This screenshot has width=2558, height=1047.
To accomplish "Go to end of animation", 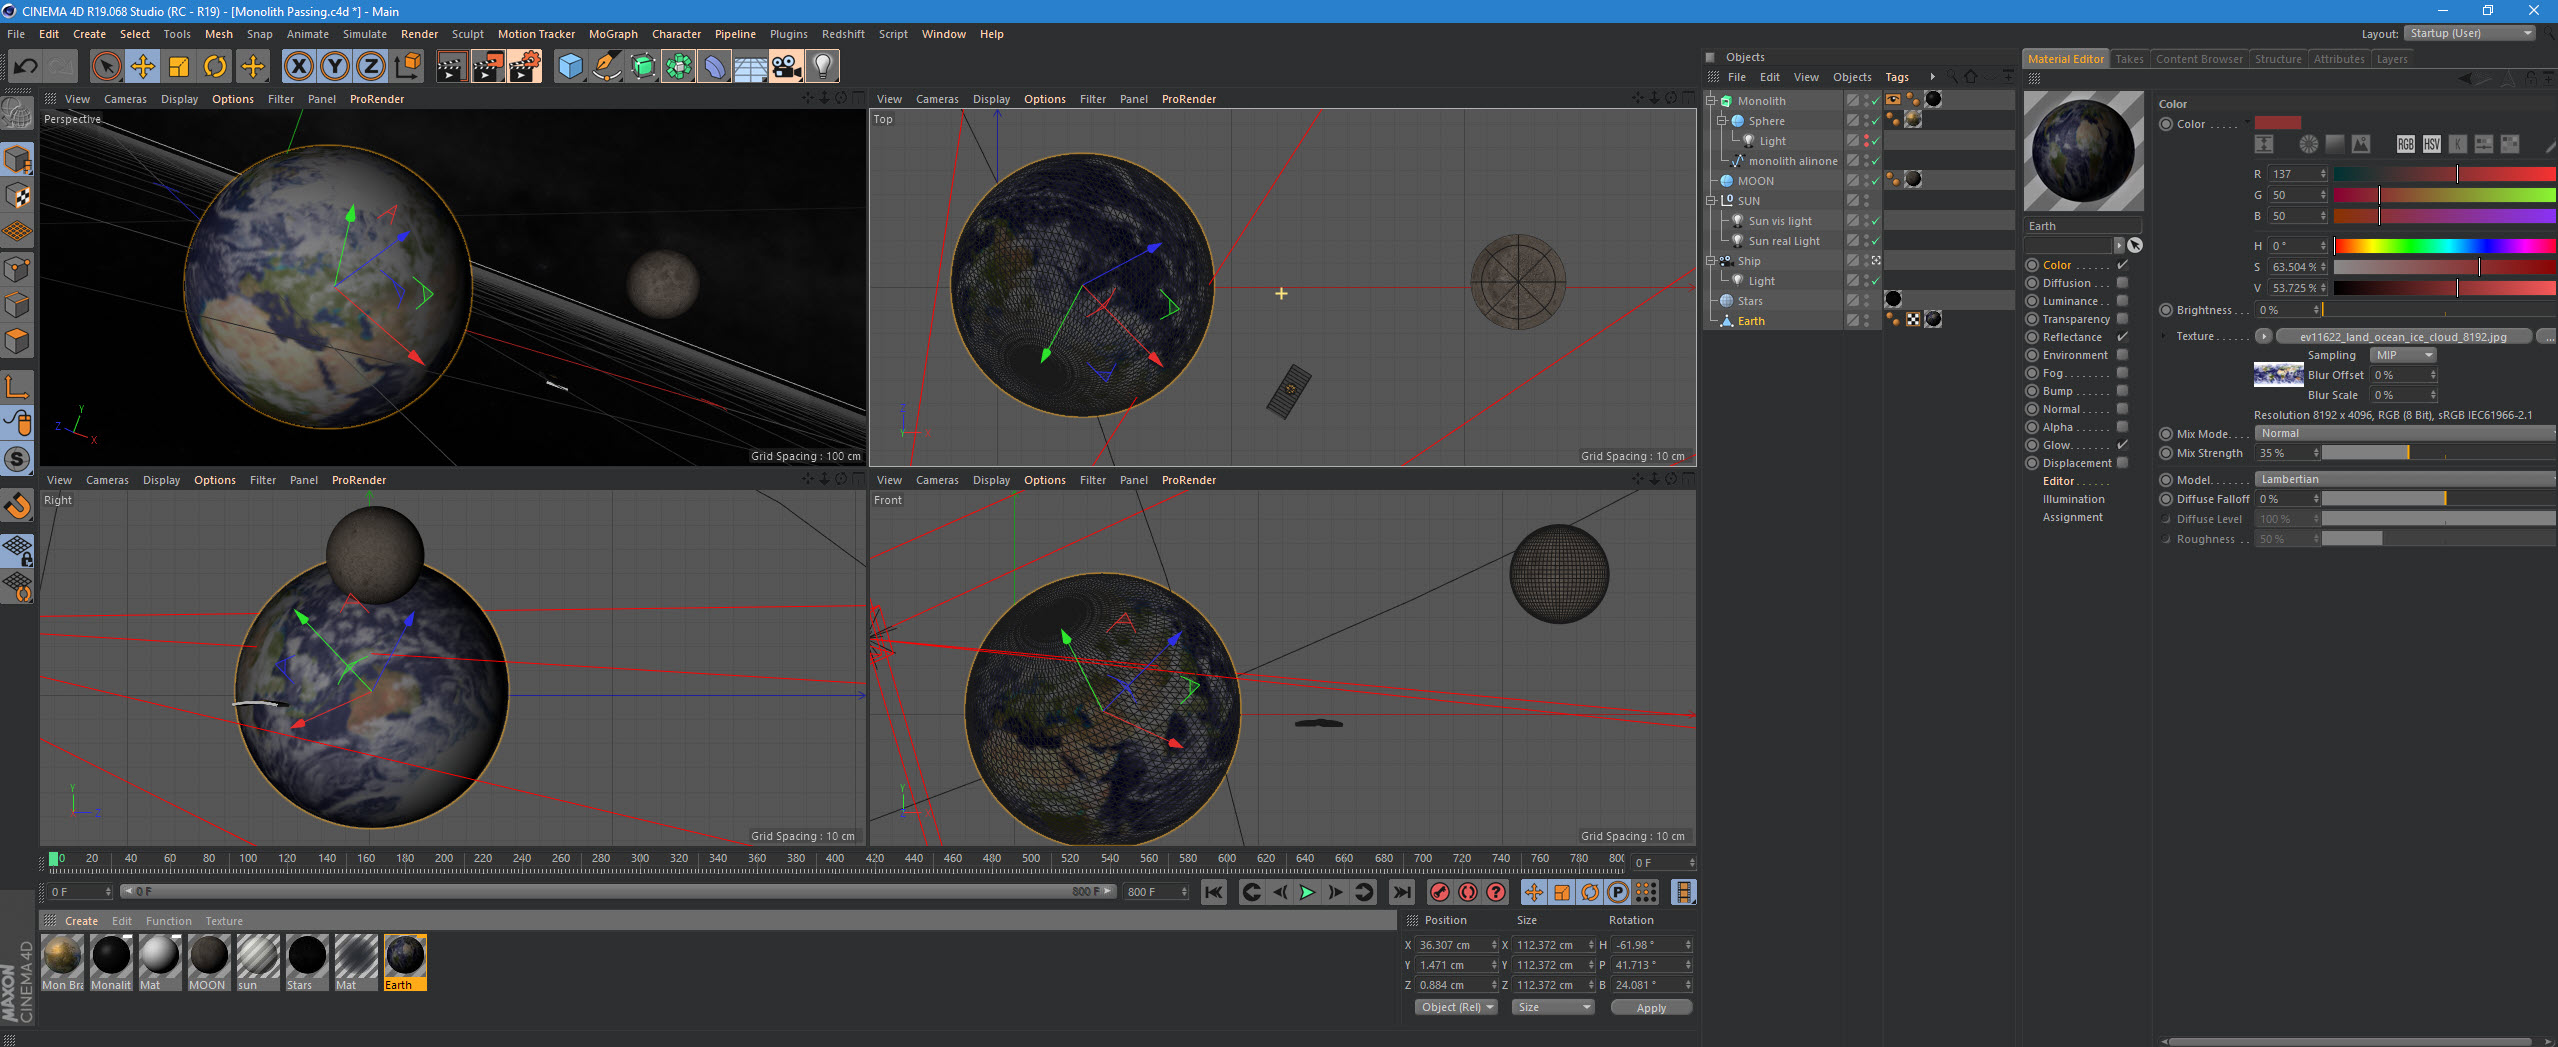I will coord(1402,892).
